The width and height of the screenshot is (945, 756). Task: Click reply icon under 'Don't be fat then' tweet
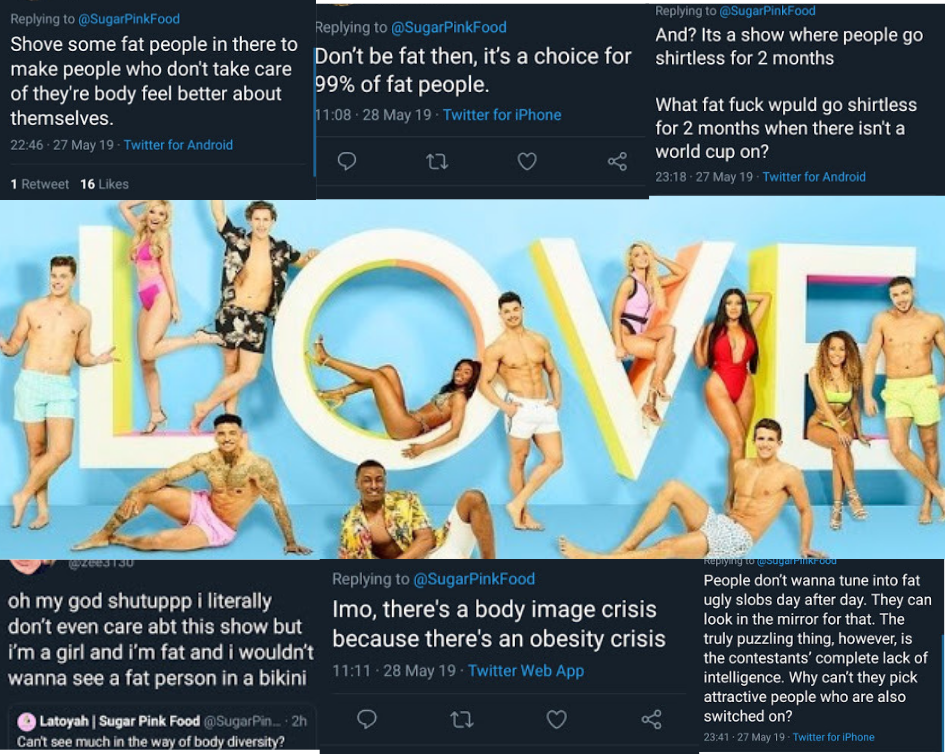347,161
